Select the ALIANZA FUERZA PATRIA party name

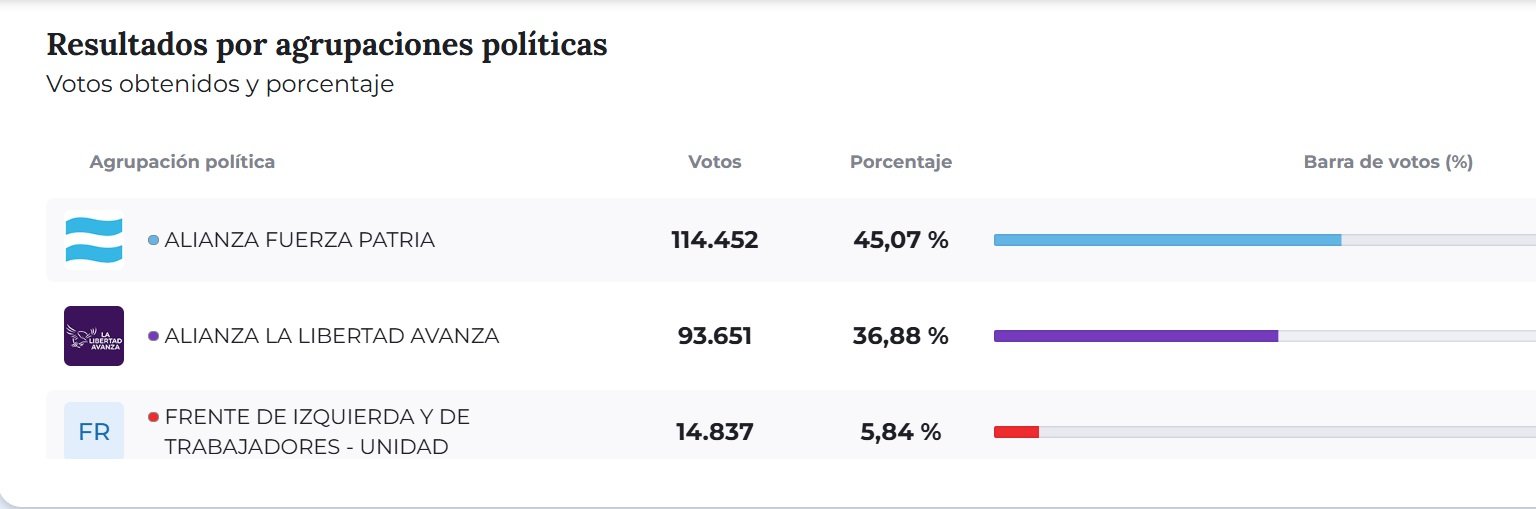(299, 240)
